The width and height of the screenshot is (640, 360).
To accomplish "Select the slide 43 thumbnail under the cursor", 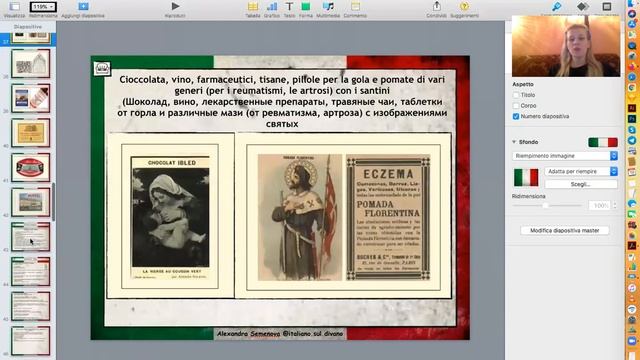I will (31, 237).
